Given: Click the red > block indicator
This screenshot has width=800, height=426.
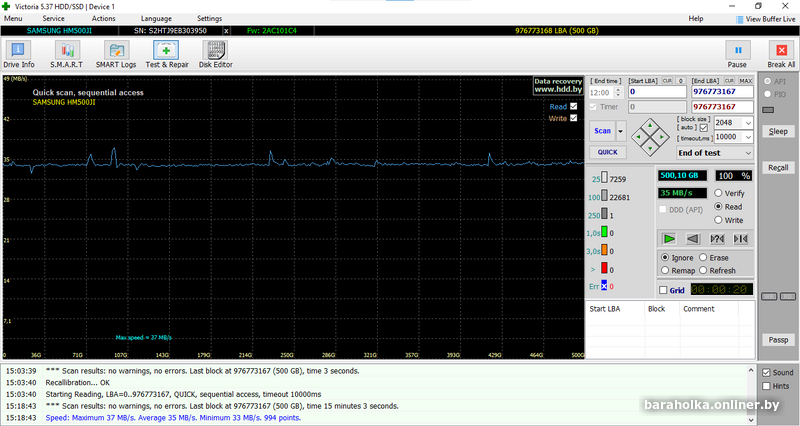Looking at the screenshot, I should point(604,268).
